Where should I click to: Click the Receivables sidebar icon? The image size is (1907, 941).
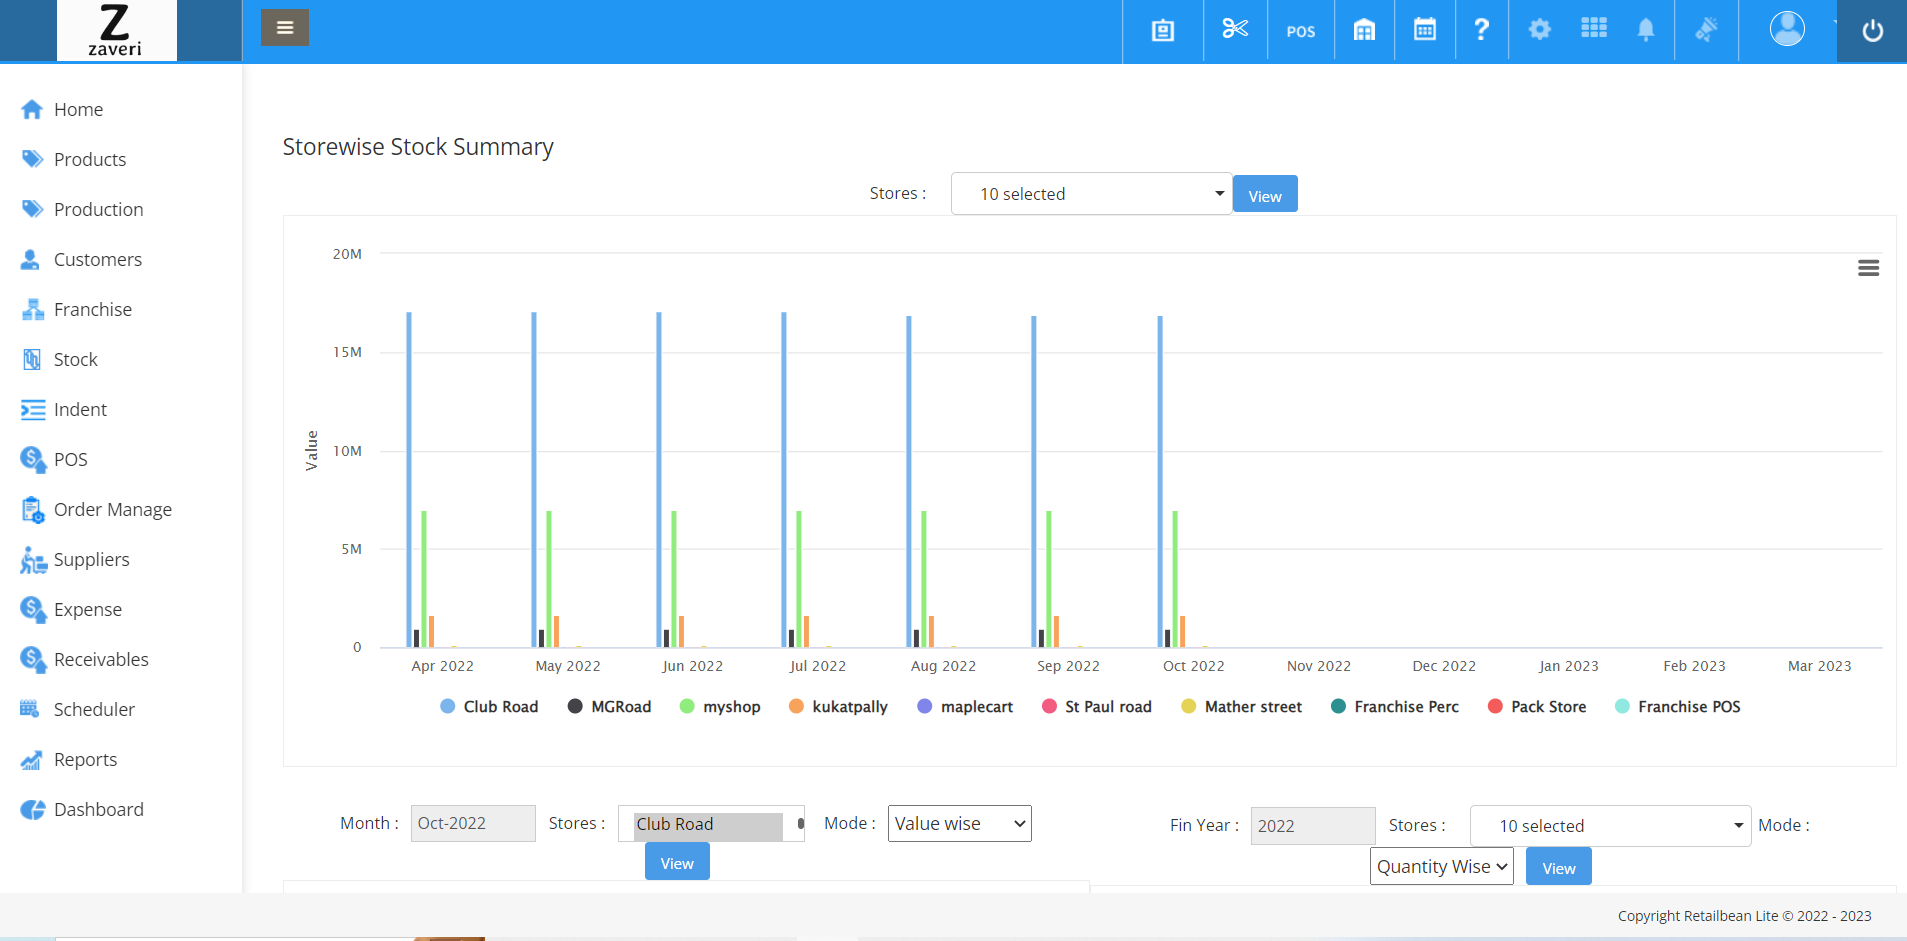click(x=33, y=659)
